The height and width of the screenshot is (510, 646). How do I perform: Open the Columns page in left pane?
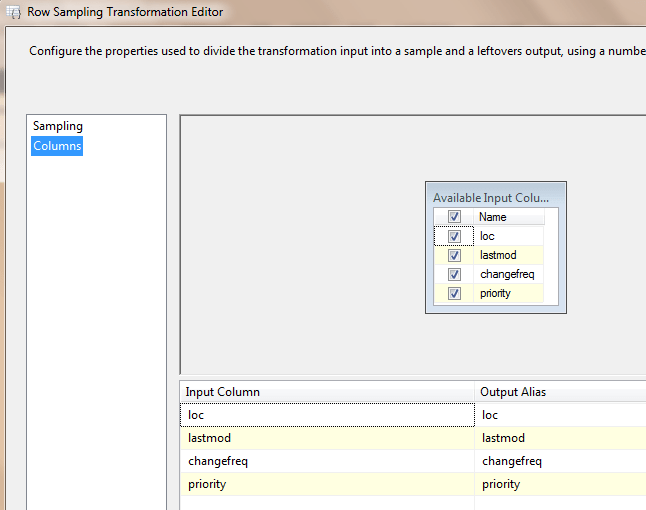coord(57,146)
